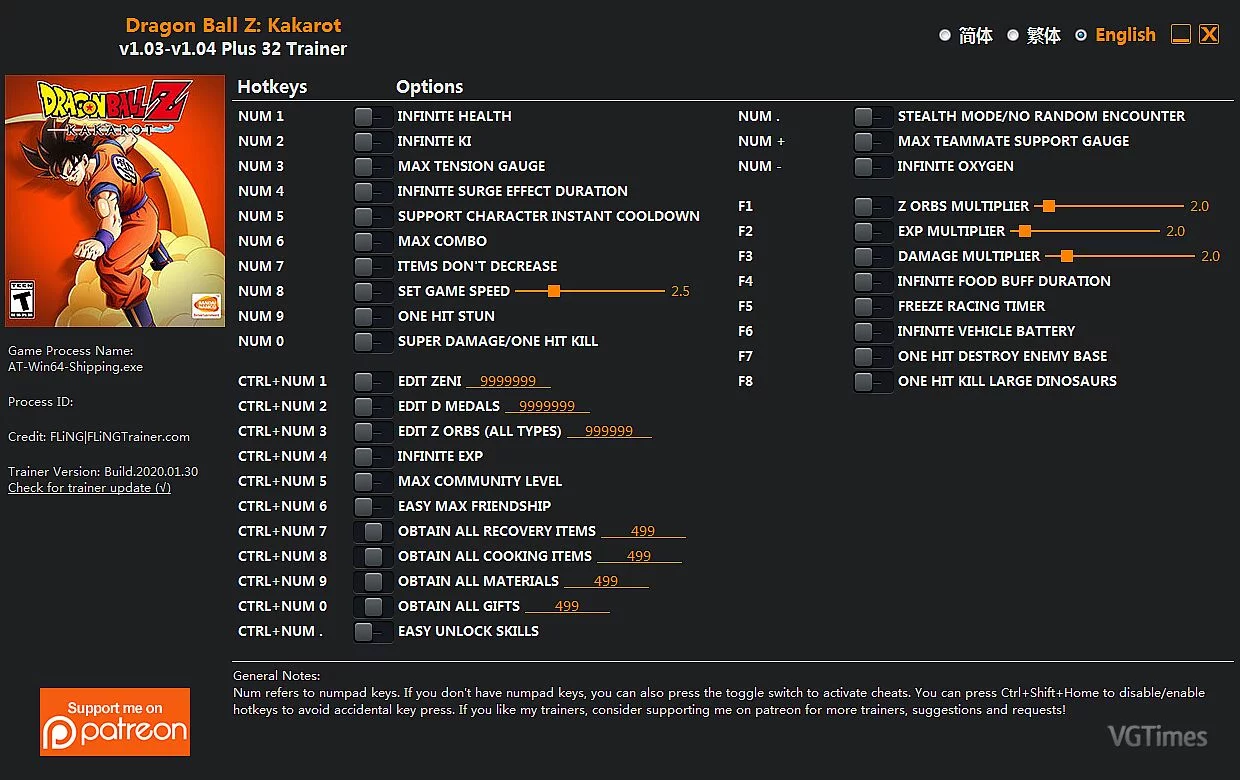Click the Edit Zeni value field
This screenshot has height=780, width=1240.
tap(514, 381)
